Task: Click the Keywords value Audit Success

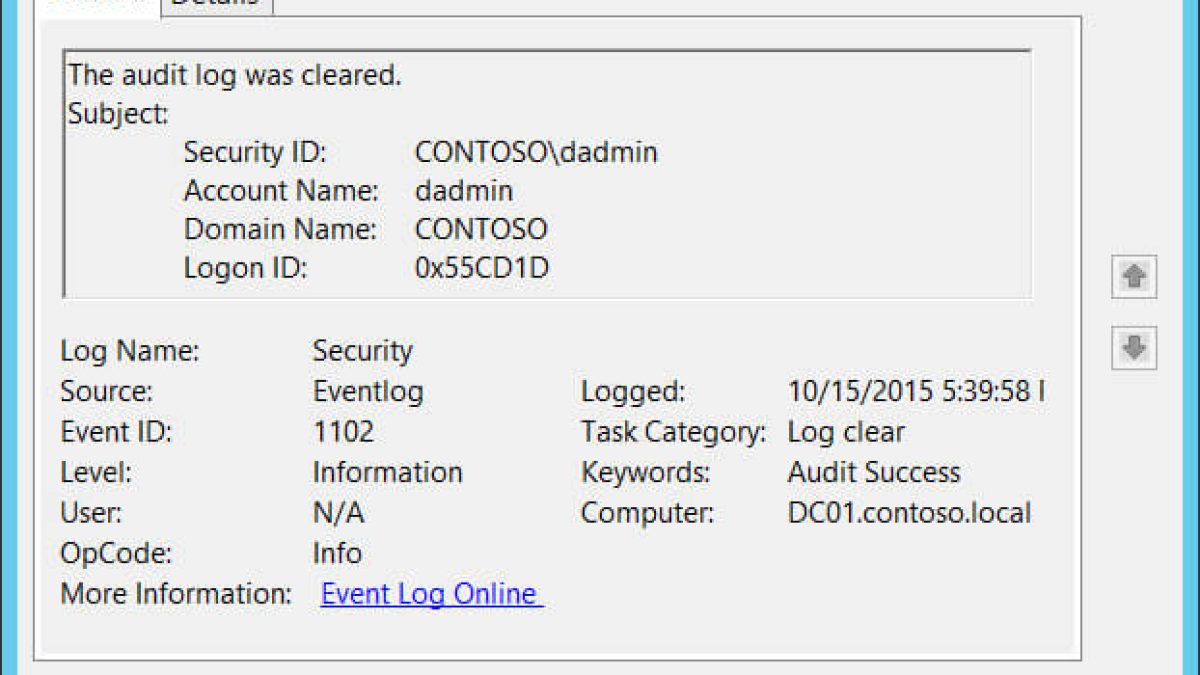Action: click(x=873, y=472)
